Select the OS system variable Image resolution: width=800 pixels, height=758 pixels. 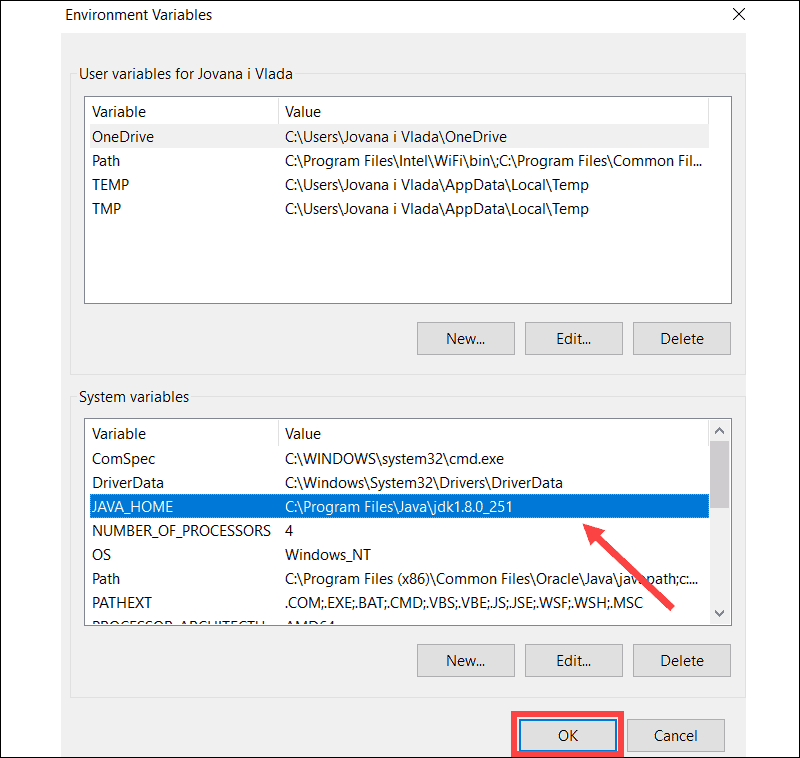[399, 554]
